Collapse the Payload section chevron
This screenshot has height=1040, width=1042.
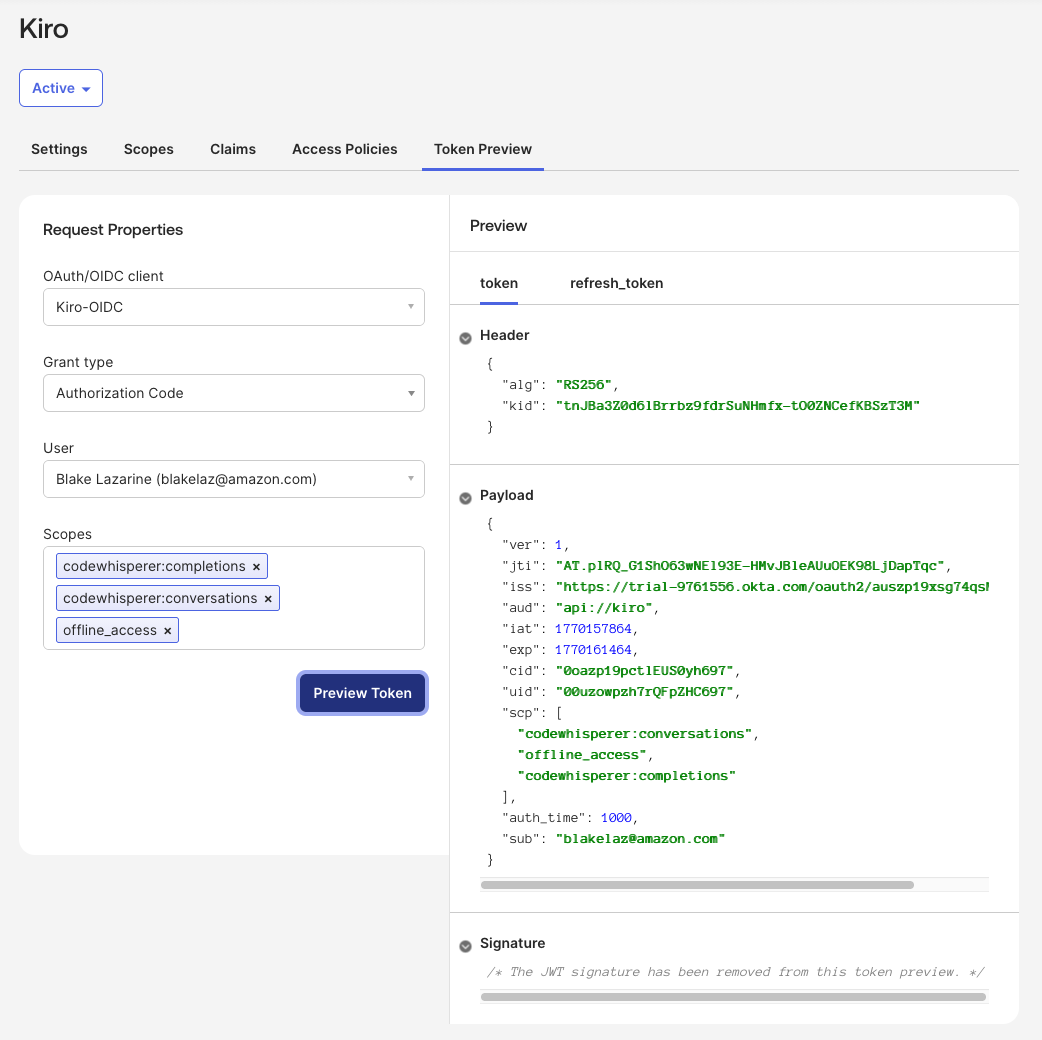click(x=465, y=498)
